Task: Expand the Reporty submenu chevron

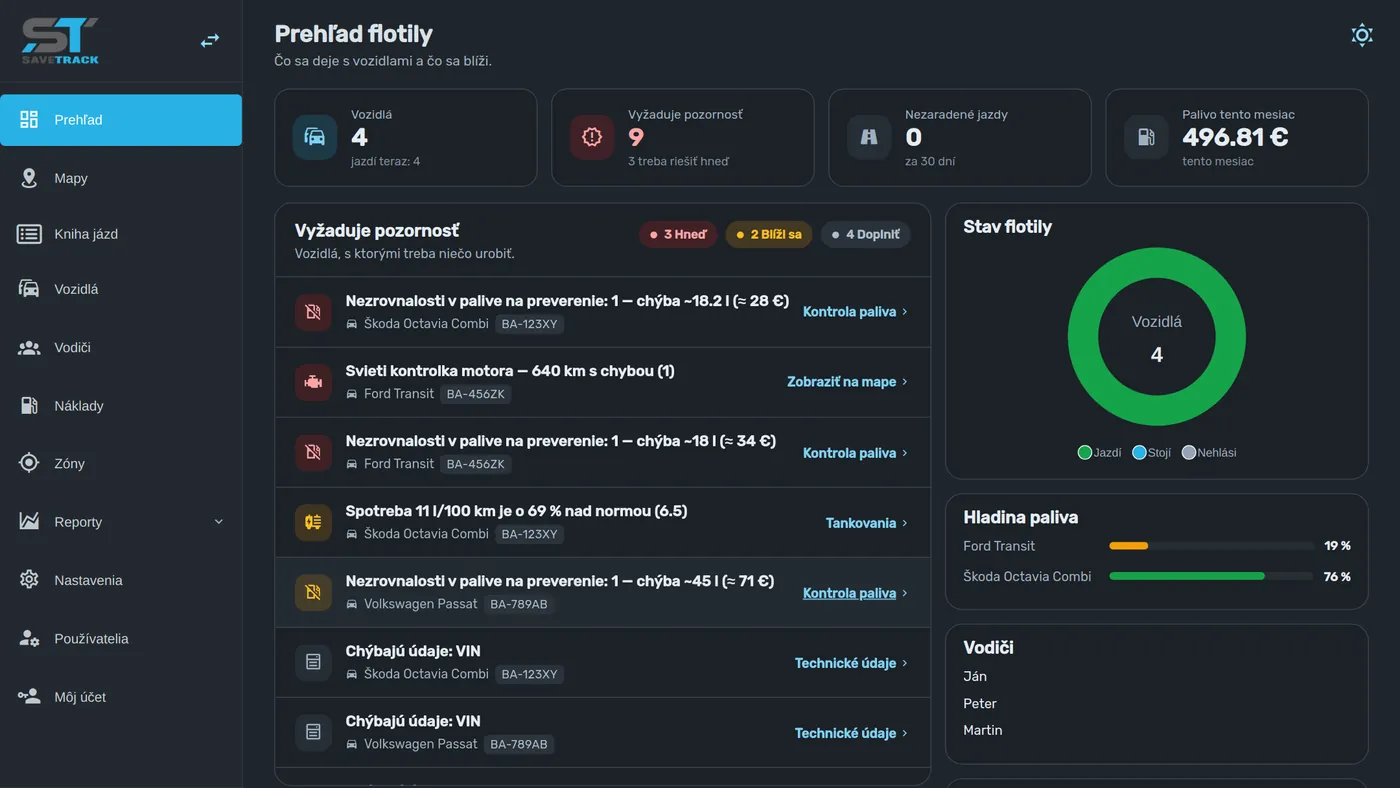Action: [219, 522]
